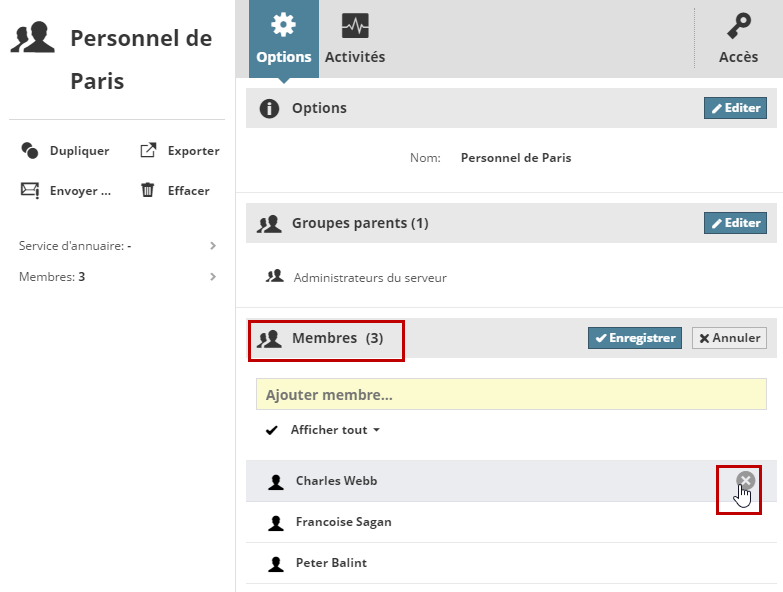Click the Accès key icon
The width and height of the screenshot is (783, 592).
pos(738,26)
